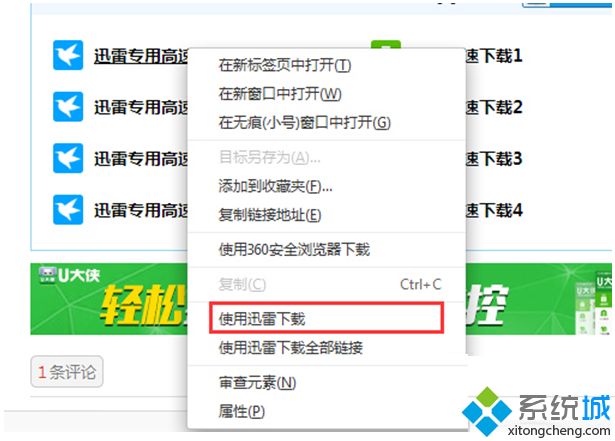Click the U大侠 logo on the green banner
Image resolution: width=615 pixels, height=441 pixels.
click(x=69, y=275)
